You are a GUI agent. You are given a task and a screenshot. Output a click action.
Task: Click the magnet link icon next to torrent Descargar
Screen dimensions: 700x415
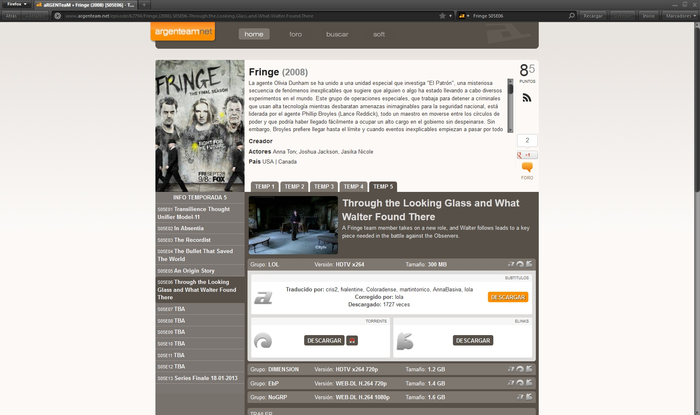(x=352, y=340)
